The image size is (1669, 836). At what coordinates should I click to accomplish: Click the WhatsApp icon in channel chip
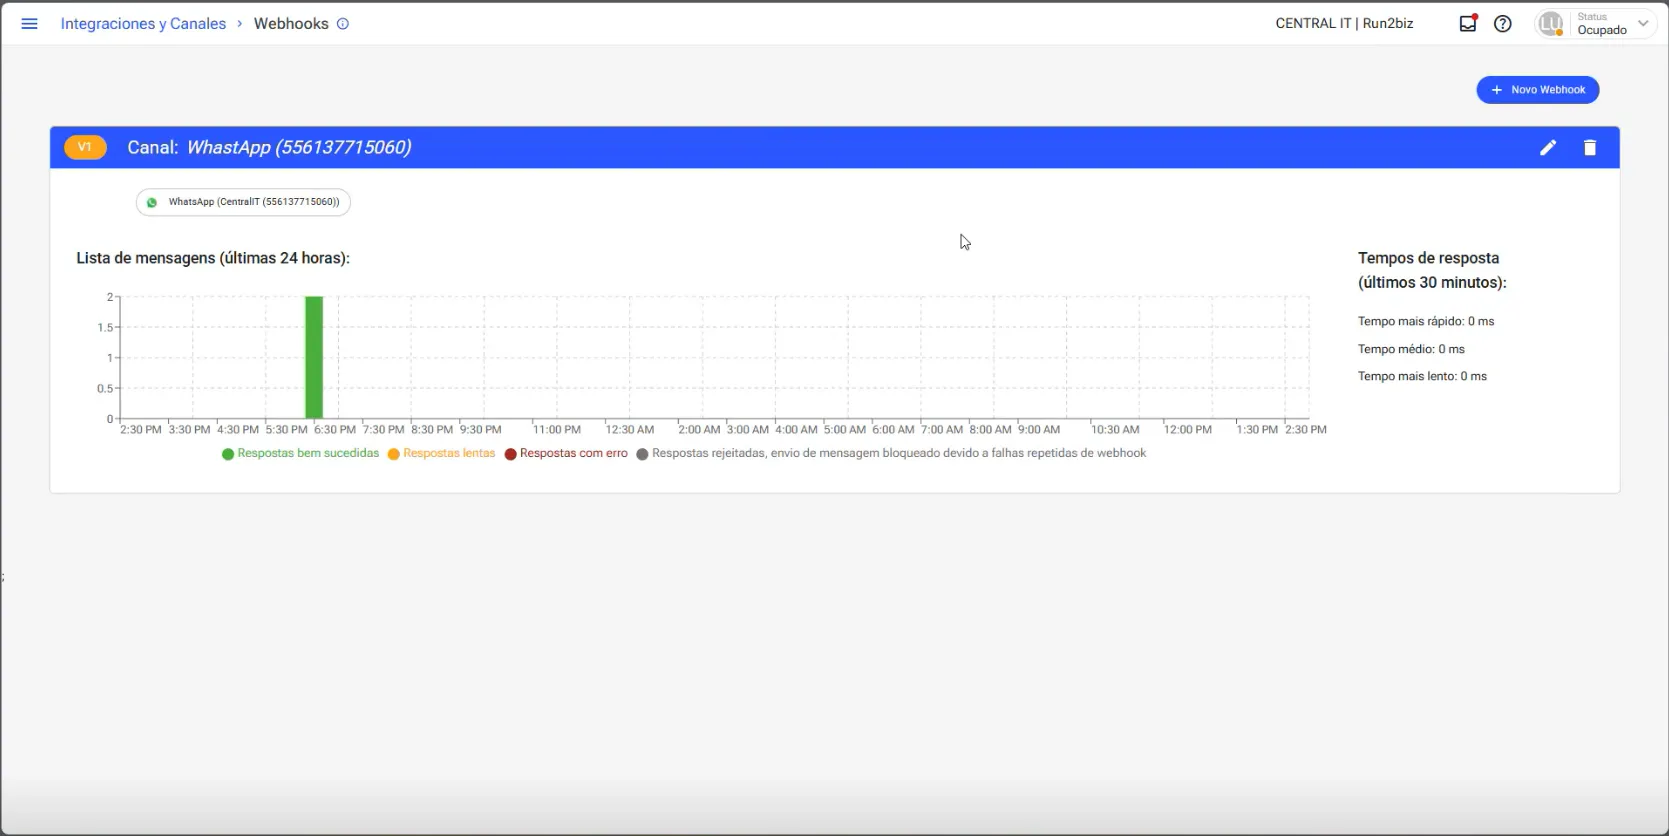[152, 202]
